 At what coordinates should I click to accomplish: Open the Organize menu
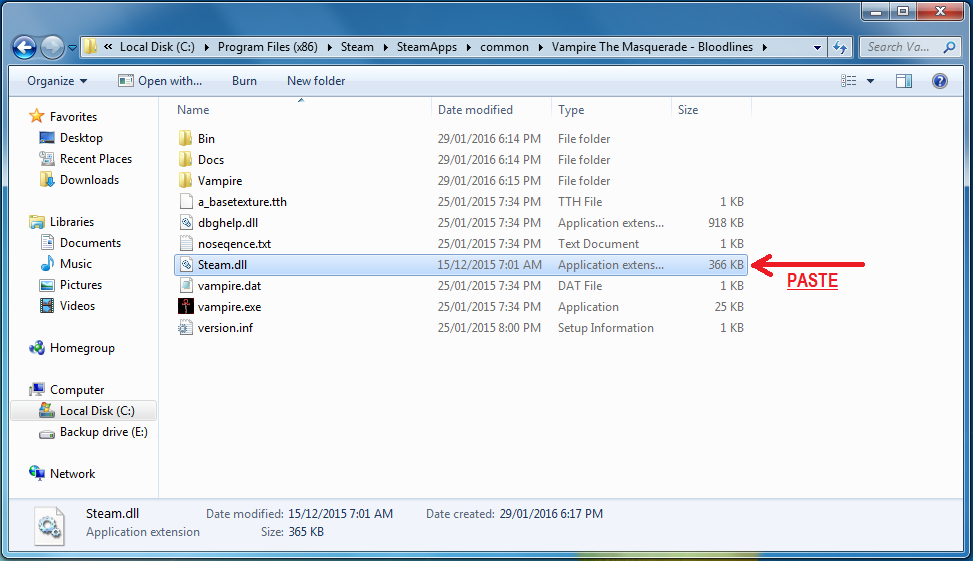[57, 81]
